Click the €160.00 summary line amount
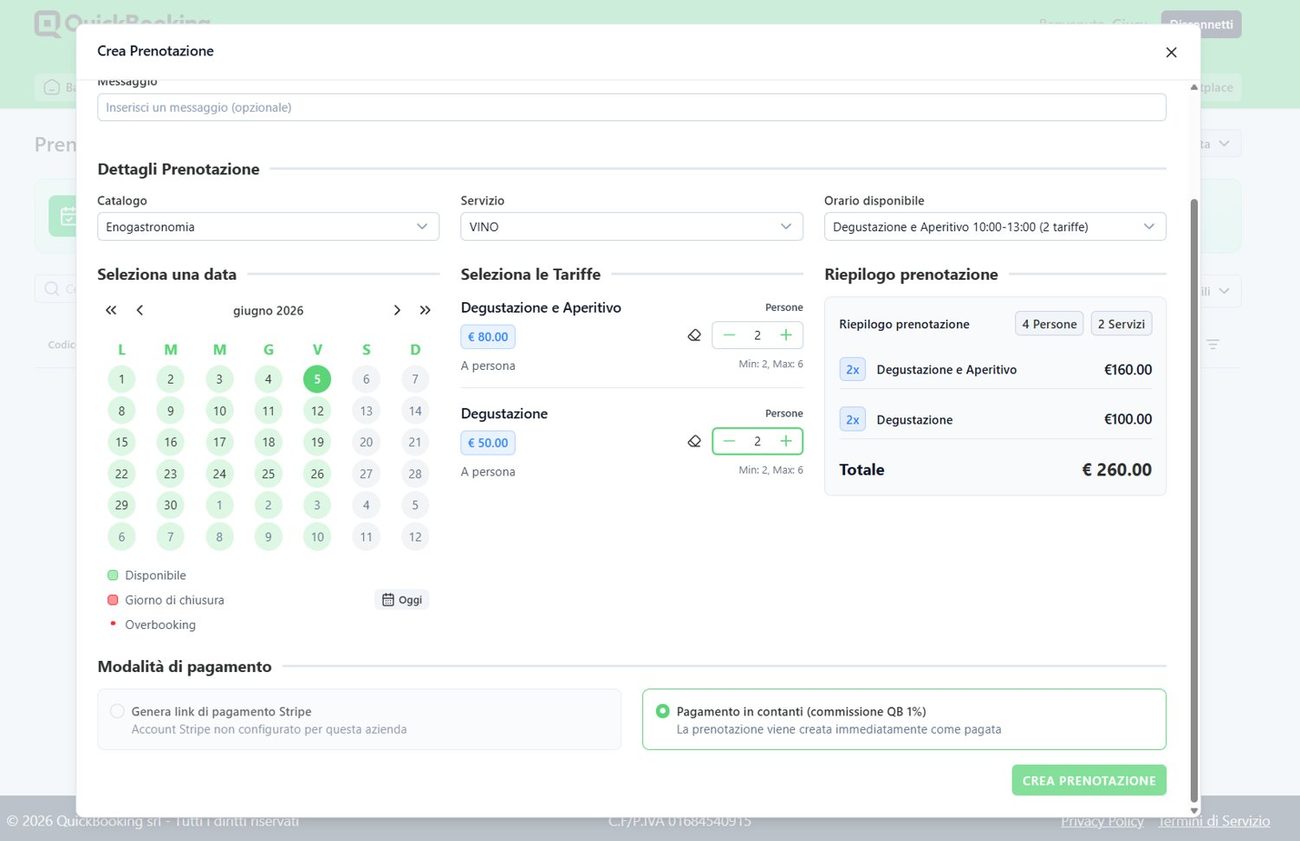The image size is (1300, 841). pos(1128,370)
